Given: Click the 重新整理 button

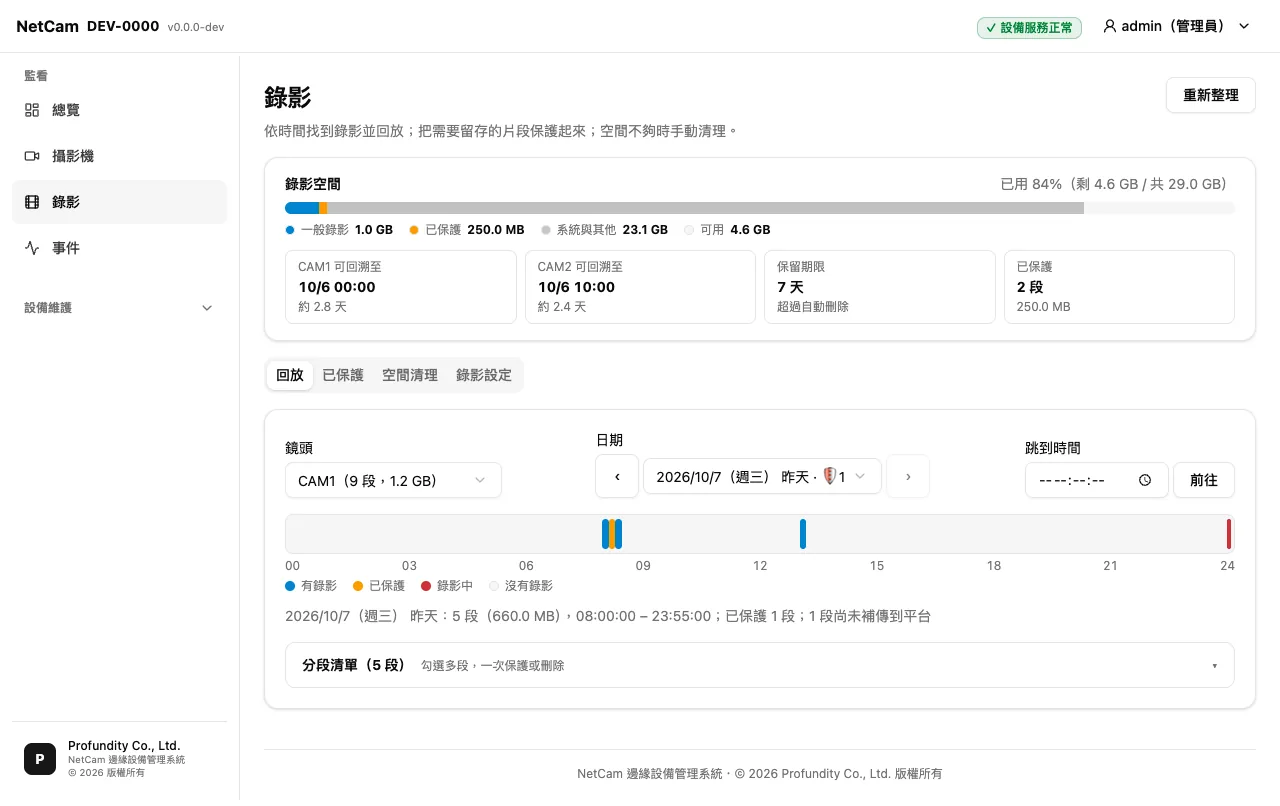Looking at the screenshot, I should click(x=1211, y=95).
